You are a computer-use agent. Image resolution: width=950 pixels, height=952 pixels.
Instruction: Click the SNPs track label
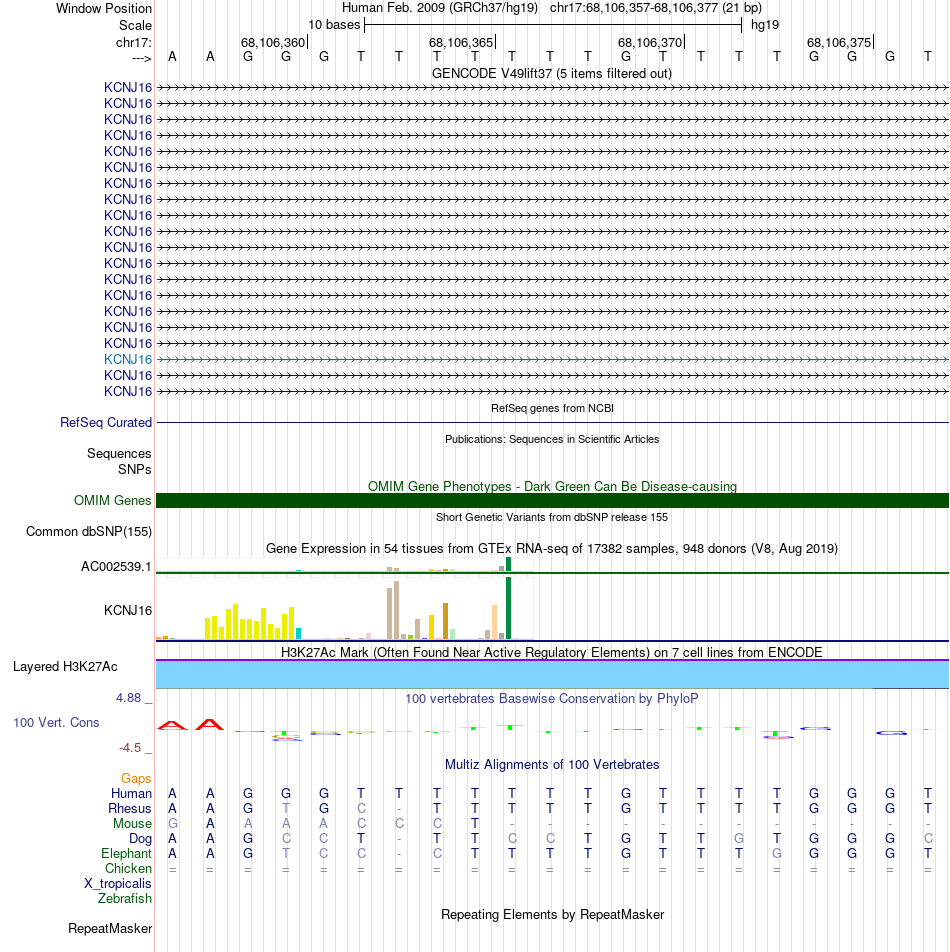pyautogui.click(x=135, y=469)
